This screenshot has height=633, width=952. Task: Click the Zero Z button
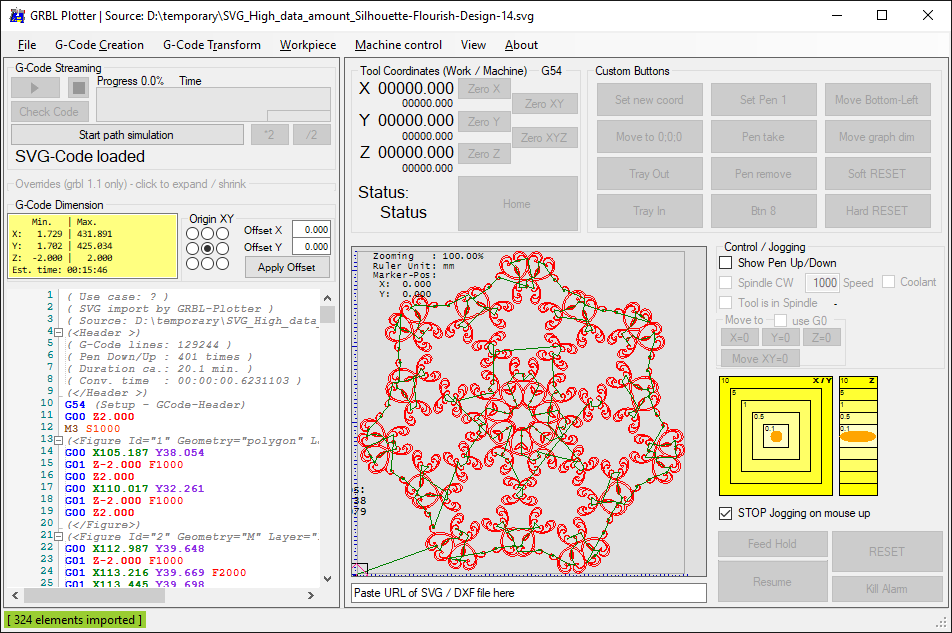pyautogui.click(x=484, y=154)
